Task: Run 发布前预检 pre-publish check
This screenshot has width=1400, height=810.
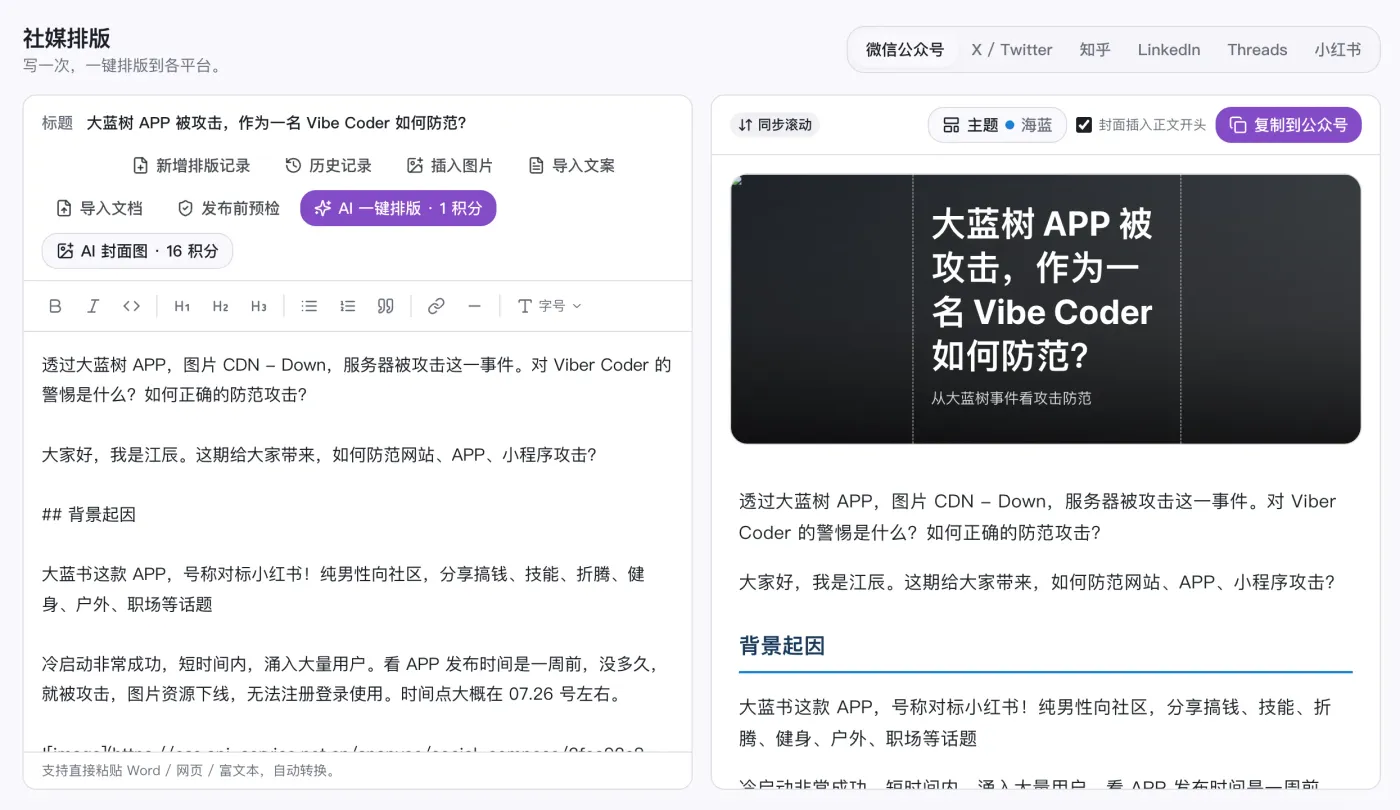Action: pos(228,208)
